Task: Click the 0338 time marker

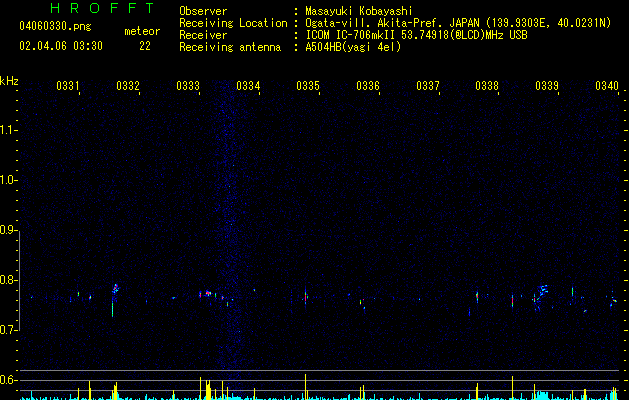Action: (487, 86)
